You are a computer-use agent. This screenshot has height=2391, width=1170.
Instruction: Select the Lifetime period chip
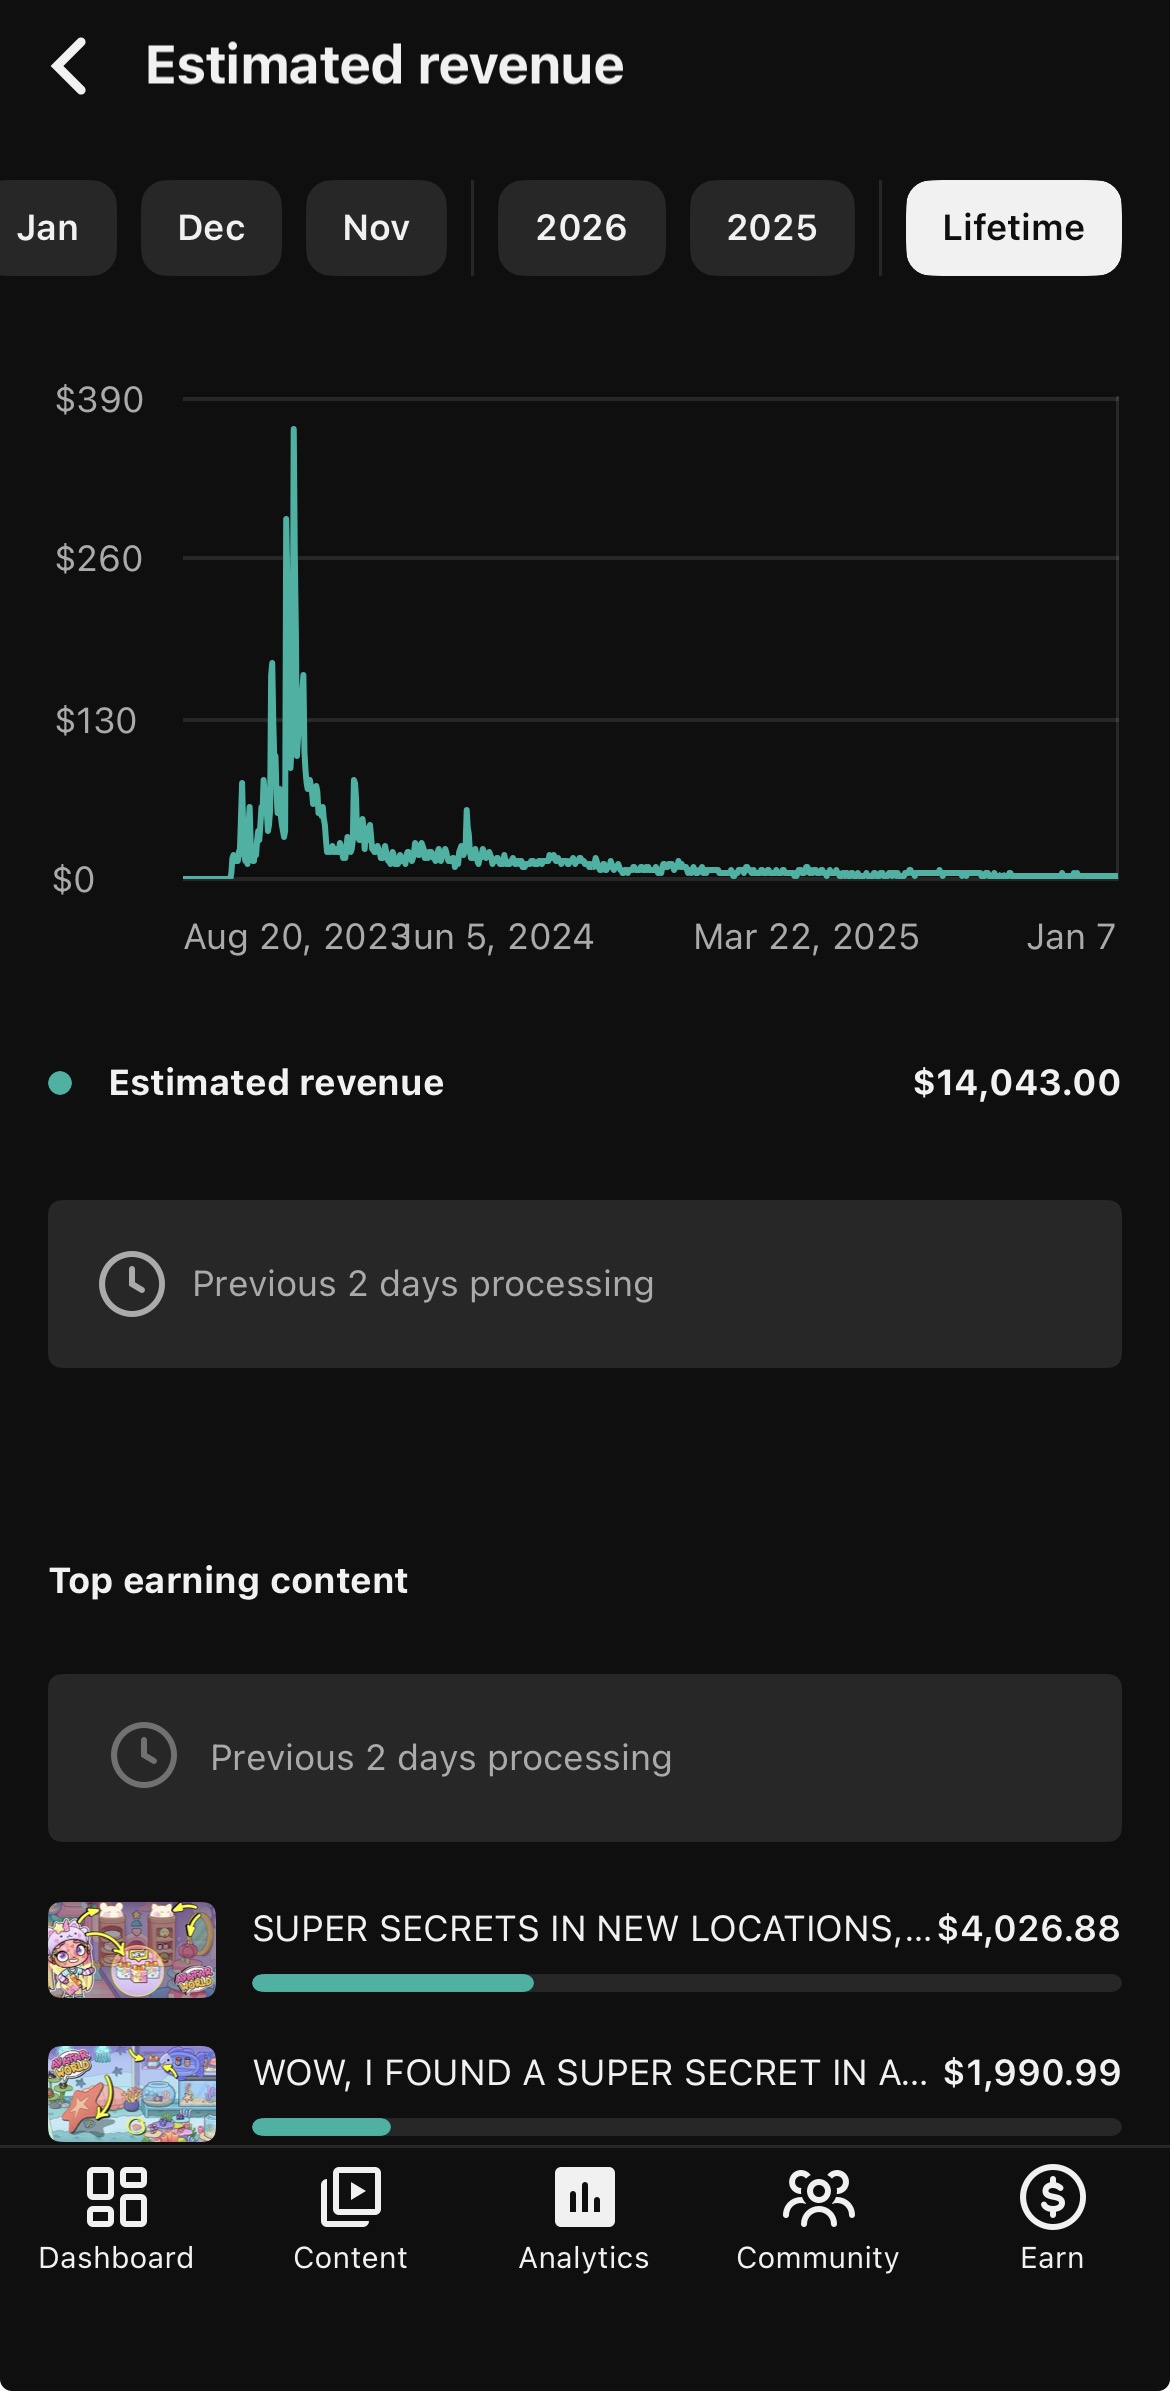coord(1013,228)
